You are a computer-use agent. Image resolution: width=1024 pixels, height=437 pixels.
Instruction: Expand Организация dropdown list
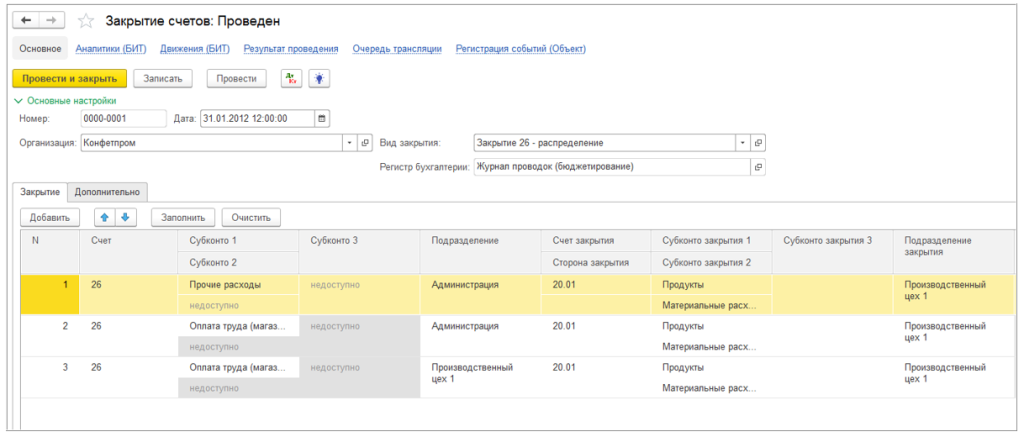[x=349, y=142]
